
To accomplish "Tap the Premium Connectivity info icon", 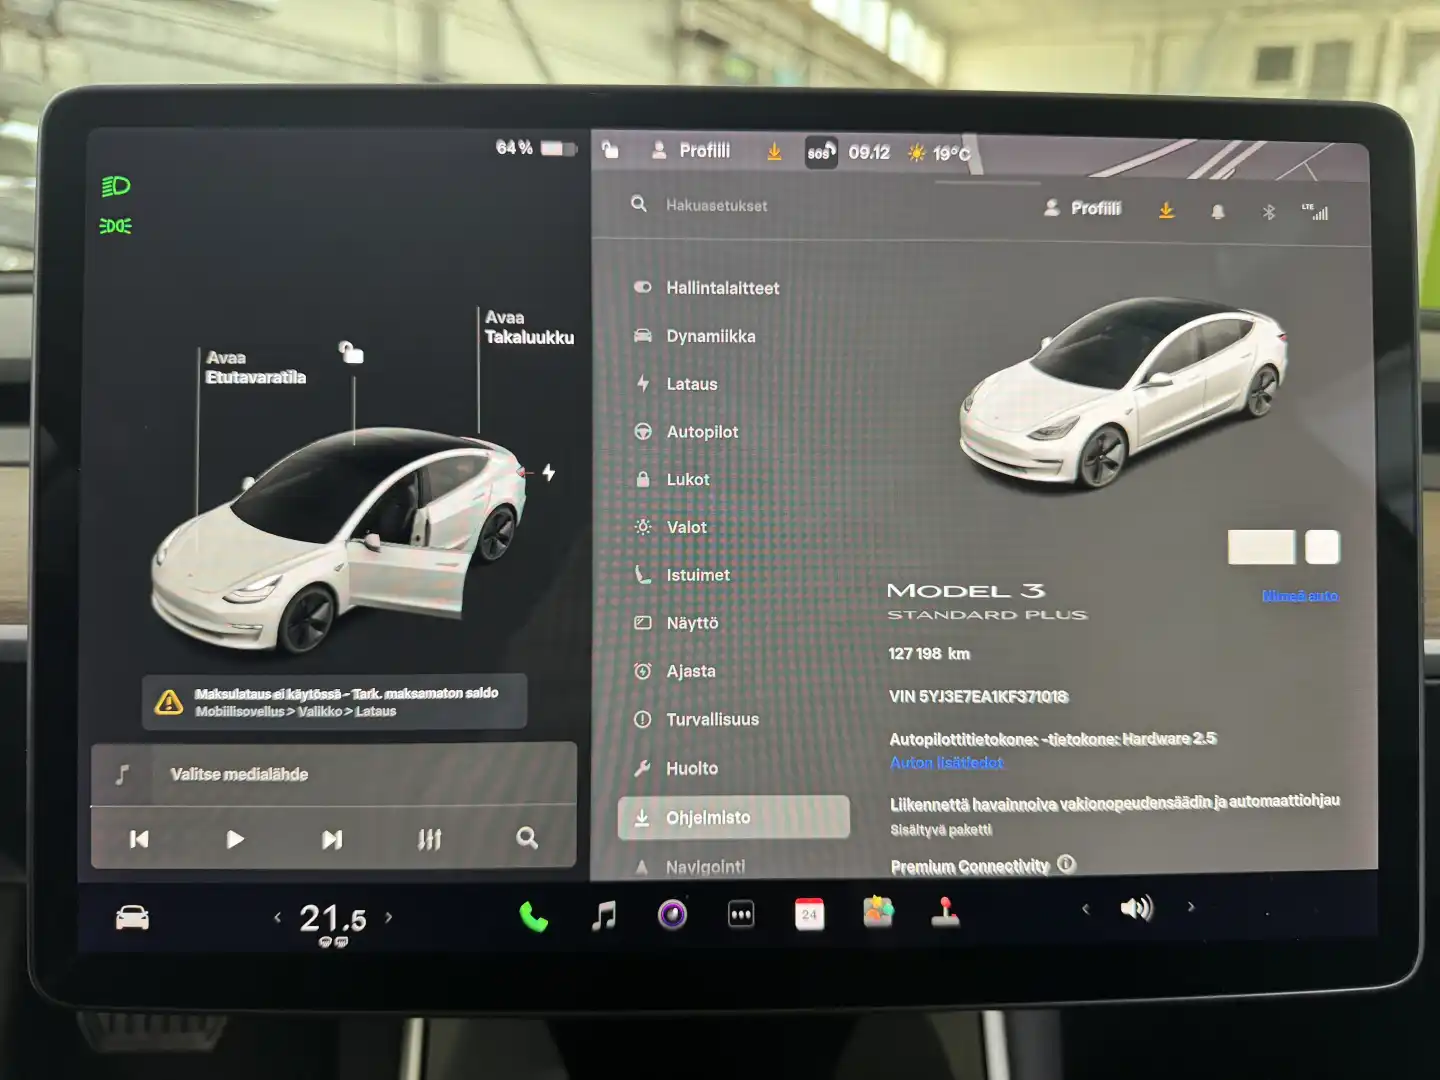I will 1067,864.
